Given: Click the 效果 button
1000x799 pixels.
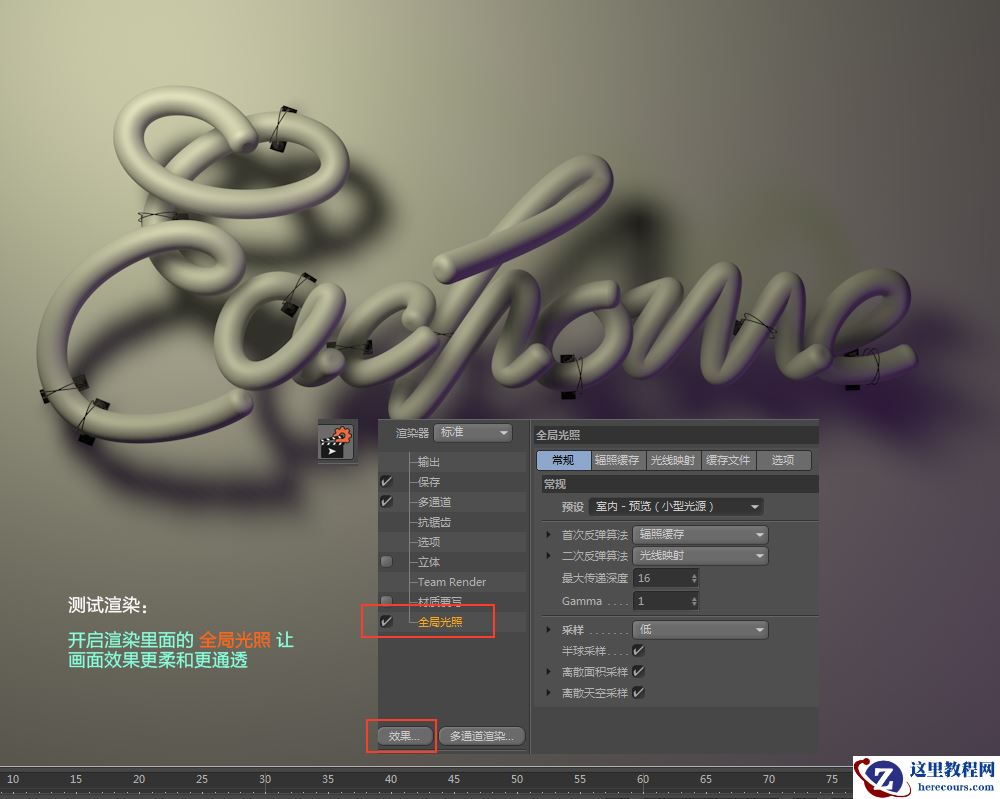Looking at the screenshot, I should (402, 735).
